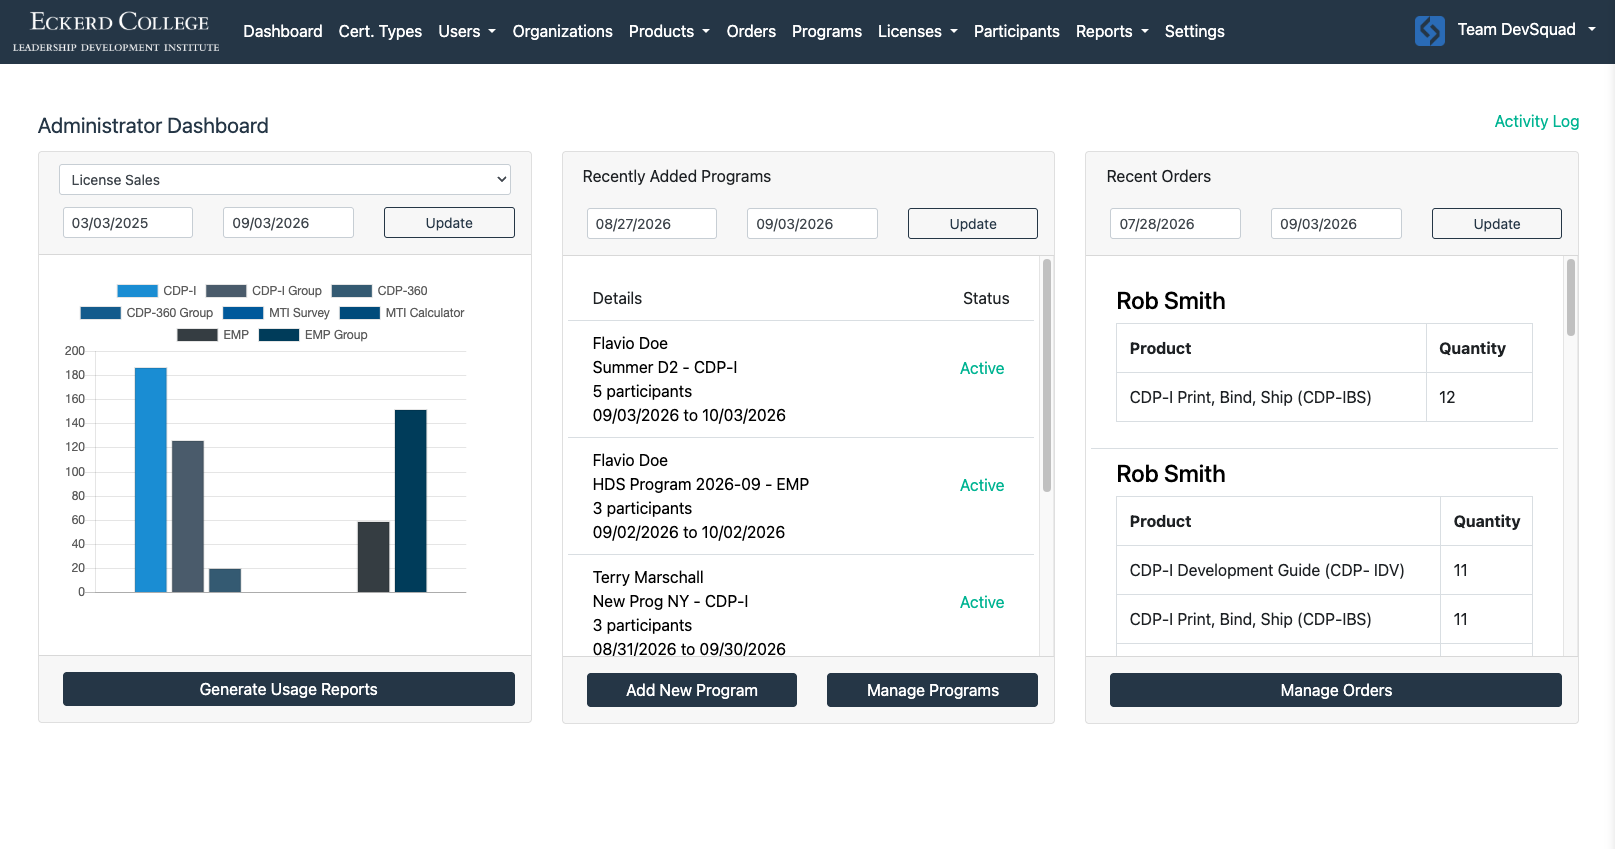Click Generate Usage Reports button

pyautogui.click(x=289, y=689)
